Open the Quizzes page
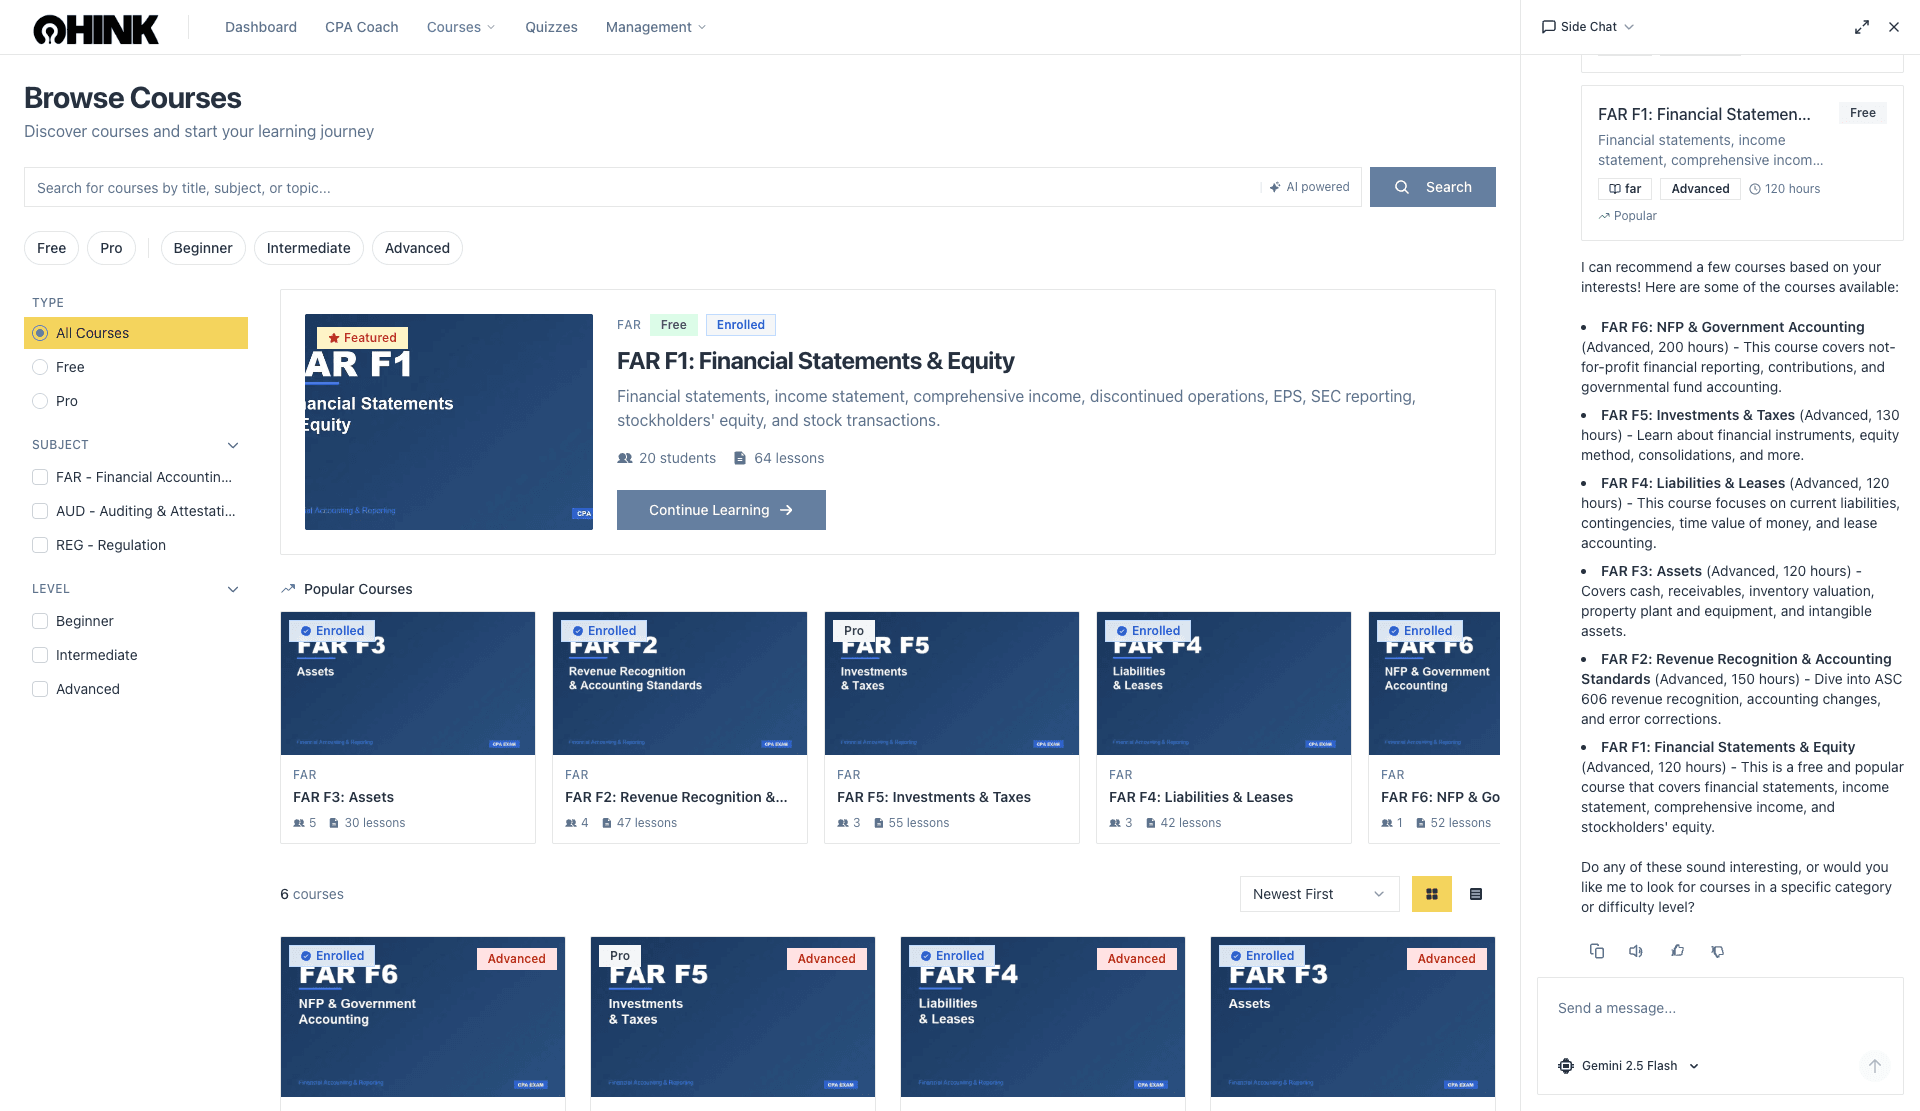This screenshot has height=1111, width=1920. tap(551, 27)
